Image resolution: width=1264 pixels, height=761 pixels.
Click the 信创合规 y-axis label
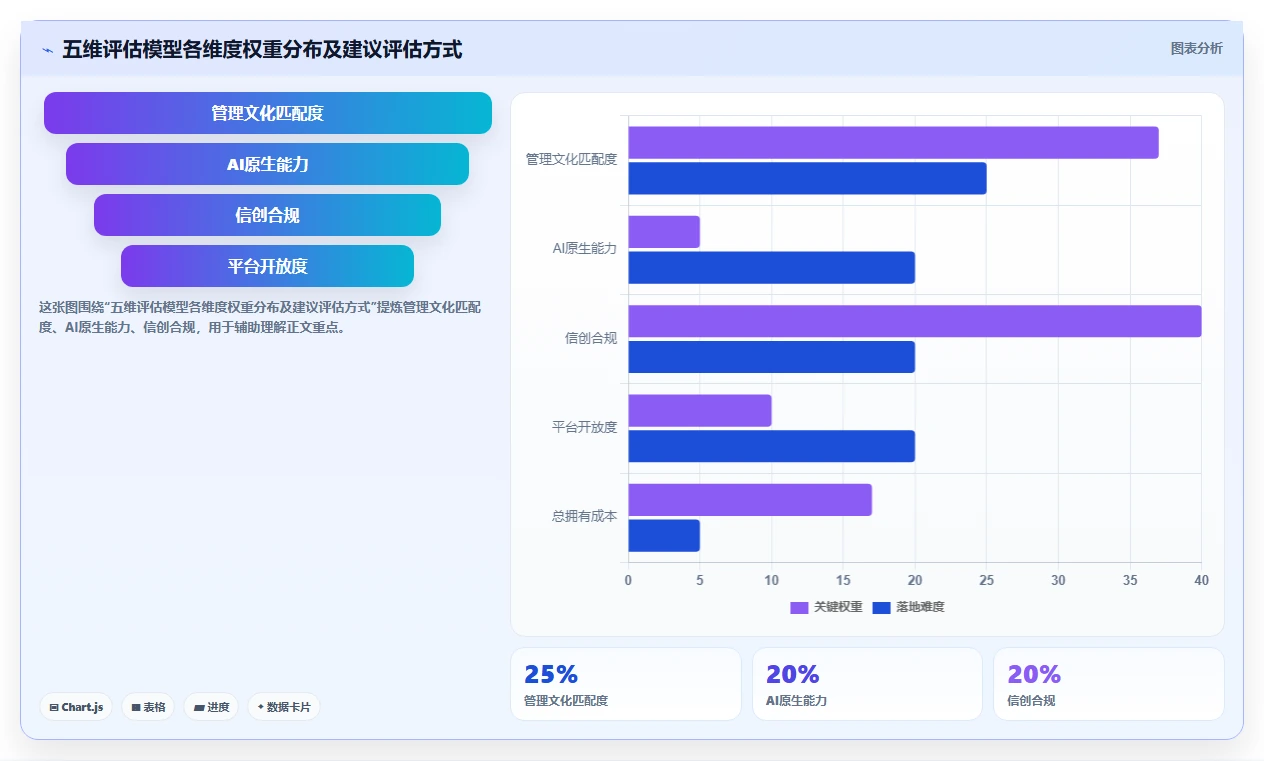tap(591, 338)
